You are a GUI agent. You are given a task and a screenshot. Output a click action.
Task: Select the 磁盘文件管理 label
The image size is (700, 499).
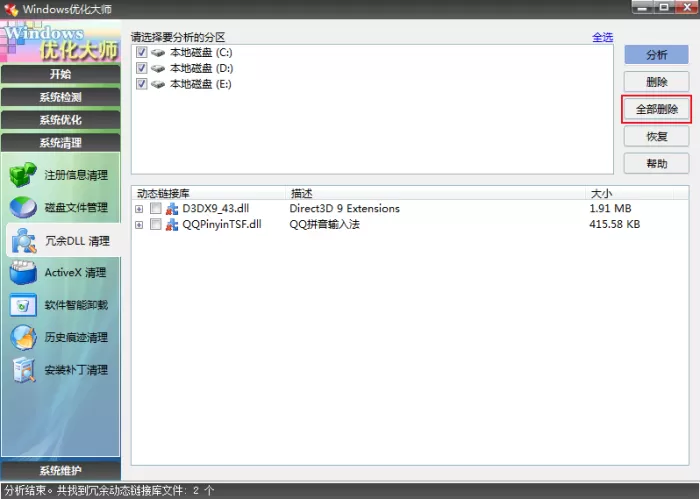[76, 208]
